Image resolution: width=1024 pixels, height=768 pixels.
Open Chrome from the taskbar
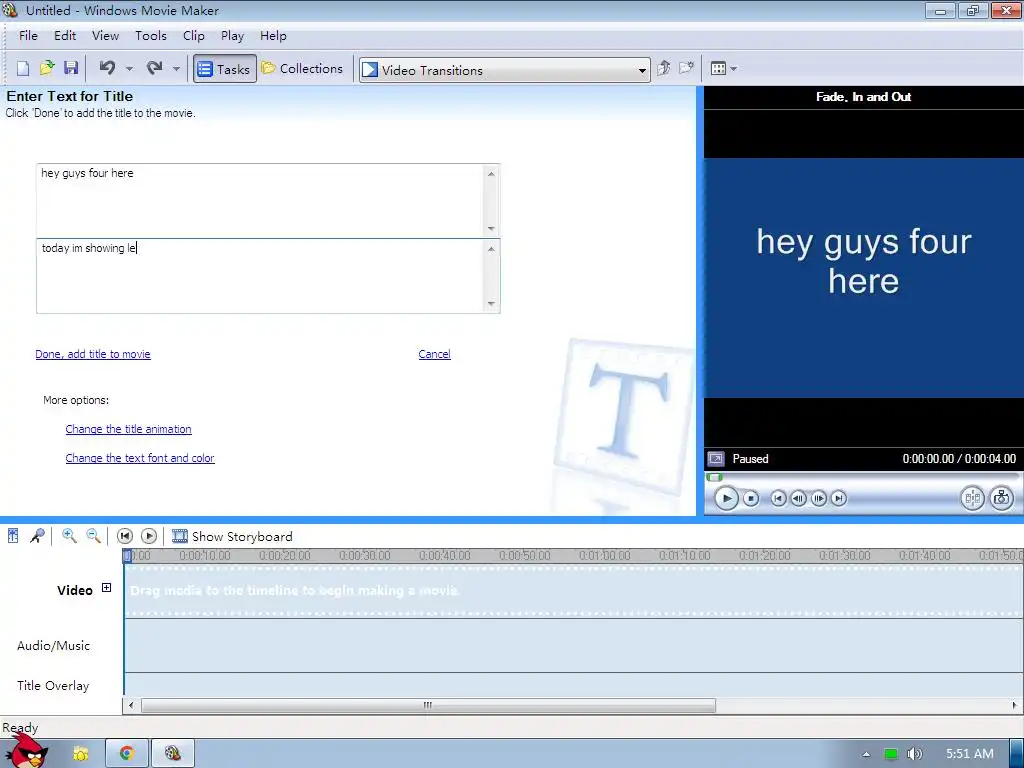point(127,754)
